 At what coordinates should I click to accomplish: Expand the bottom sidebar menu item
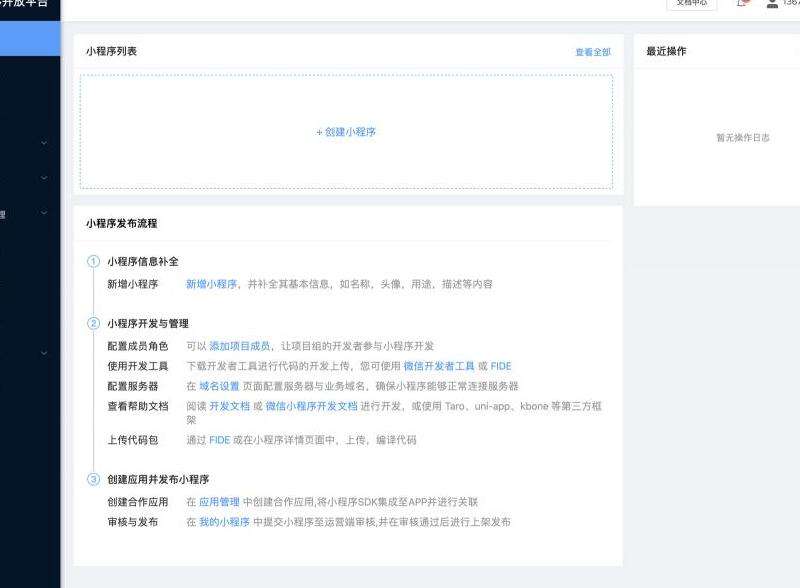tap(43, 350)
